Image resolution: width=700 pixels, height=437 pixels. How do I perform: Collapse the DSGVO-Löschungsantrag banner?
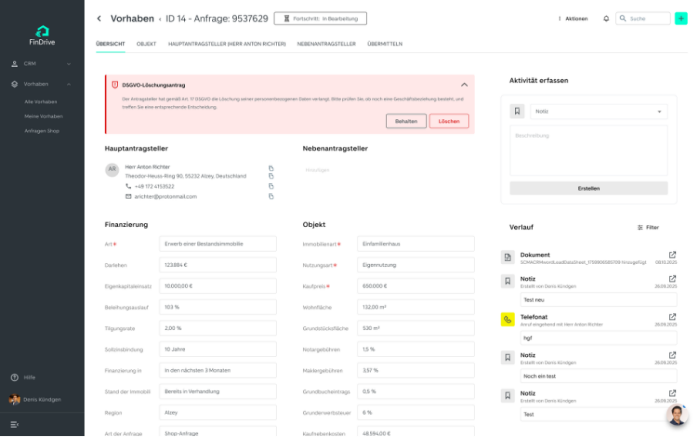(x=464, y=86)
